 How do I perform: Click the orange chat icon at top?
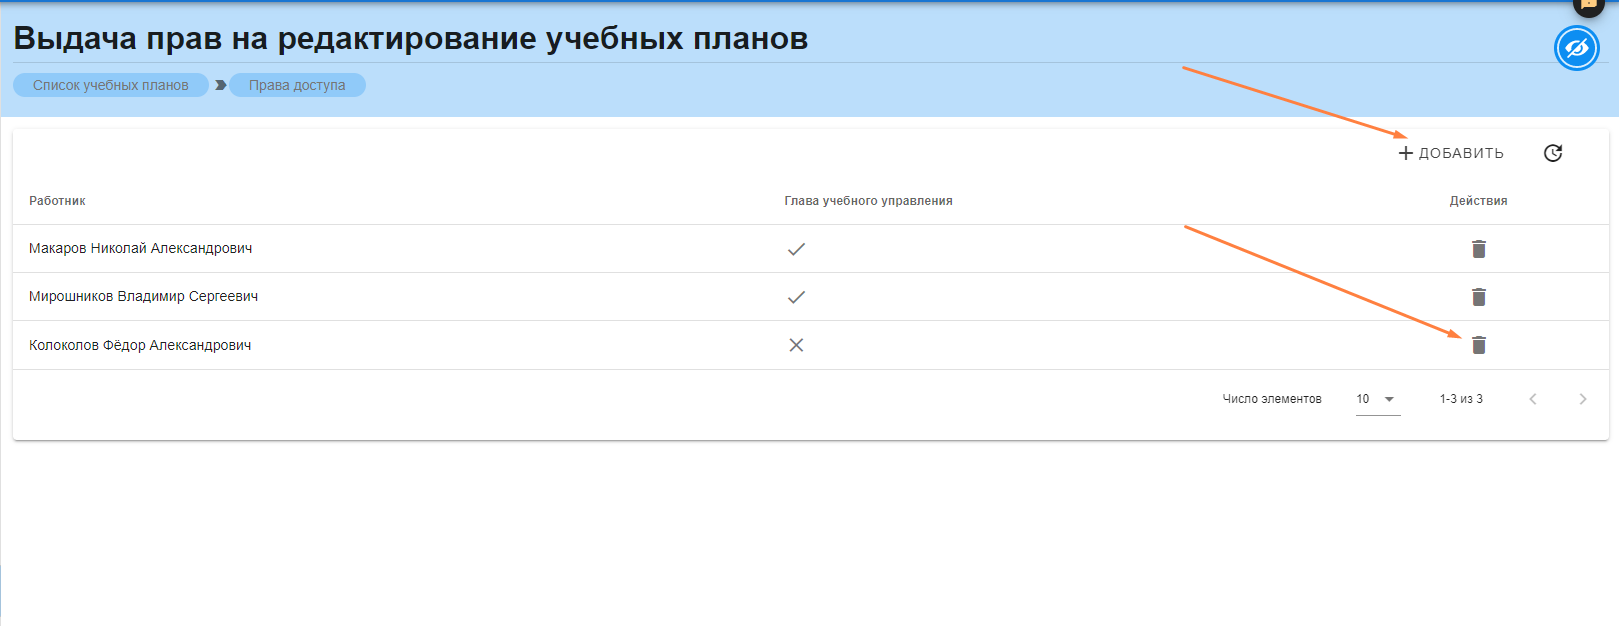tap(1588, 5)
